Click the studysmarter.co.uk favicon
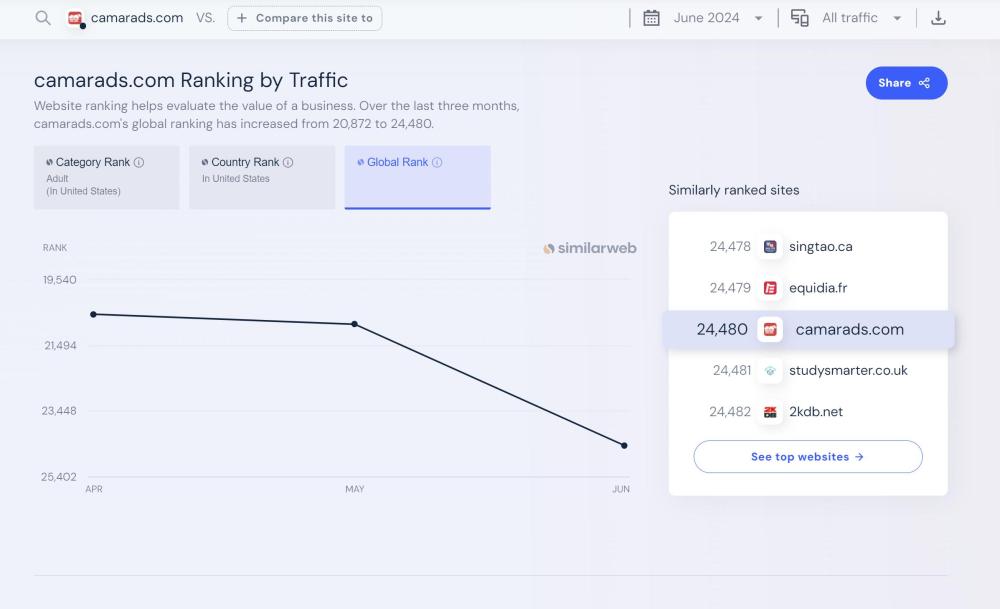 pos(770,371)
